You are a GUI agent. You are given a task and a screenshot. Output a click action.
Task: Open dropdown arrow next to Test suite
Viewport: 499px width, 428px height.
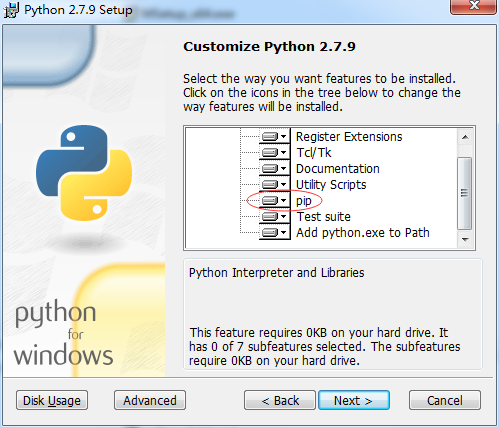tap(284, 217)
